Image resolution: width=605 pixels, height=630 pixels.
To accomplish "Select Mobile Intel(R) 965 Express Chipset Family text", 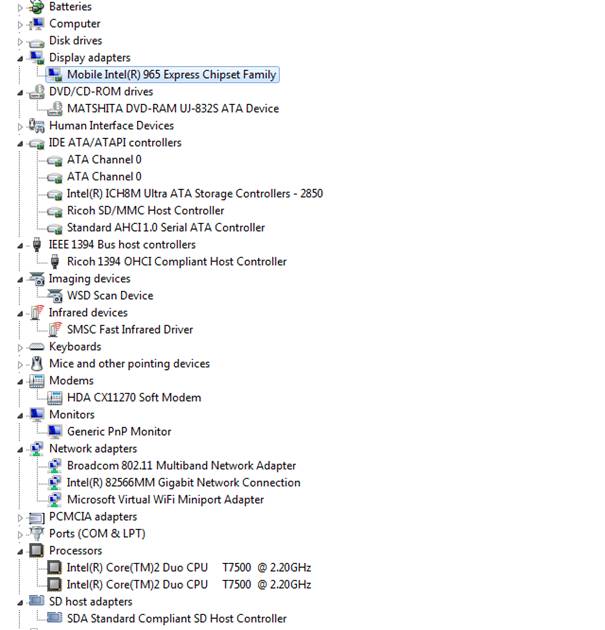I will (x=172, y=75).
